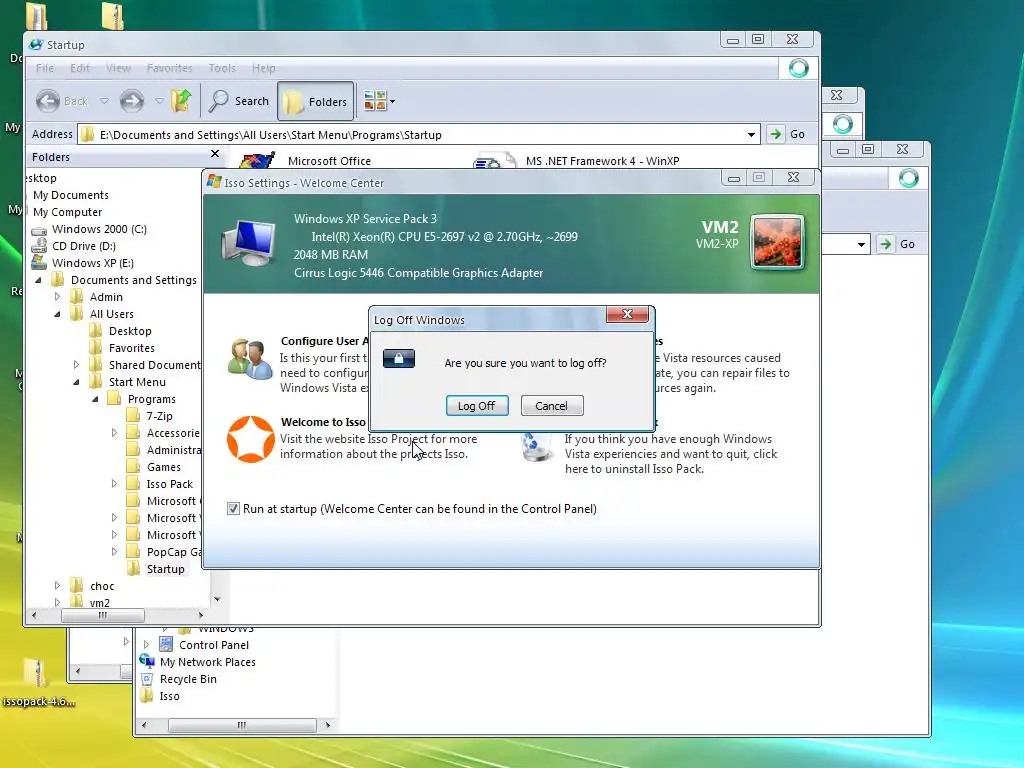Select Windows 2000 (C:) drive icon
Image resolution: width=1024 pixels, height=768 pixels.
39,229
